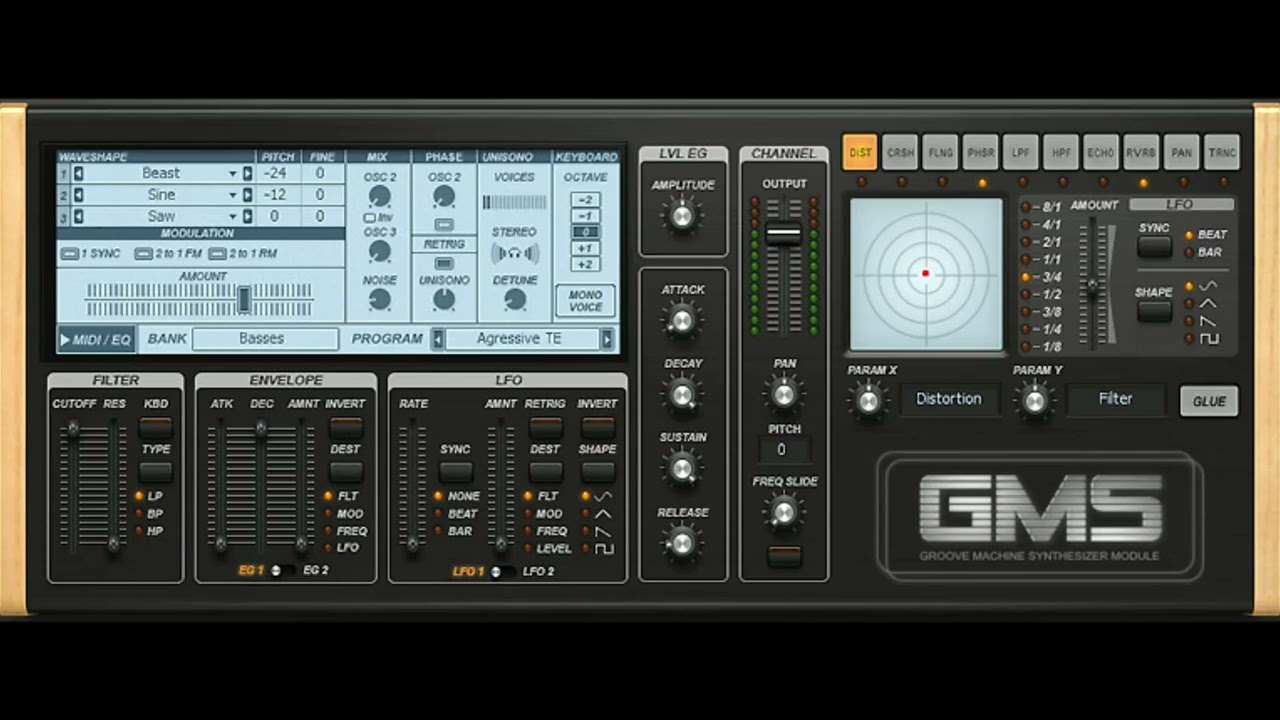The image size is (1280, 720).
Task: Click the envelope DEST button
Action: point(346,472)
